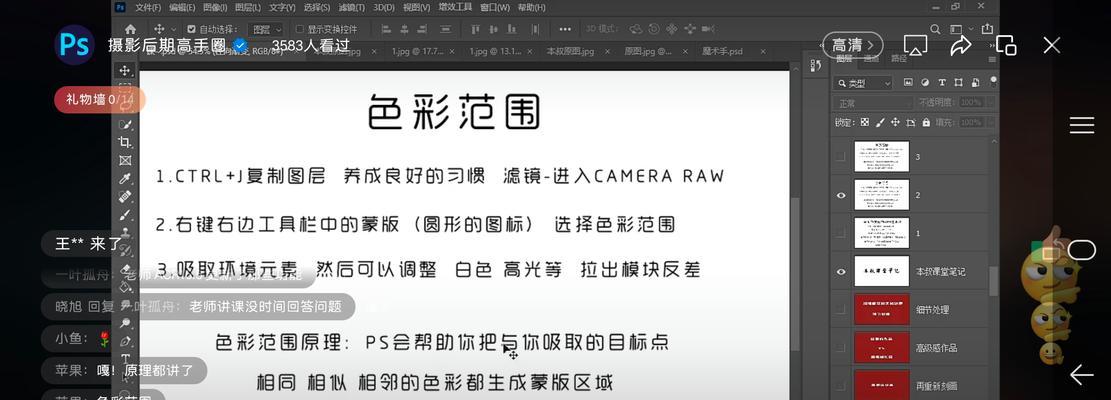The image size is (1111, 400).
Task: Open picture-in-picture small window icon
Action: (1006, 45)
